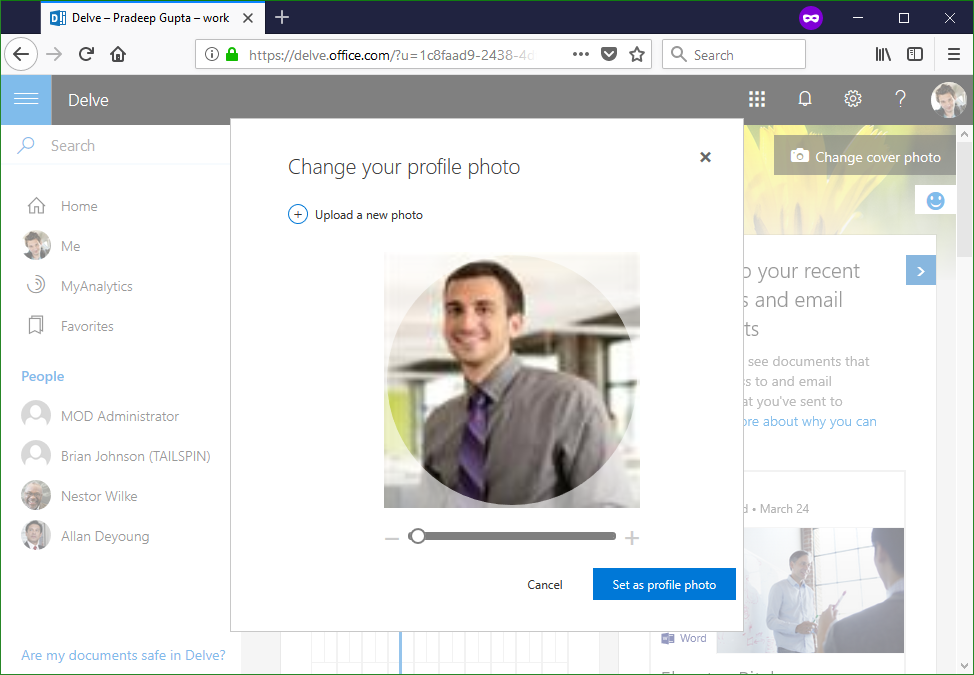Toggle the Delve hamburger navigation menu
This screenshot has width=974, height=675.
pos(26,99)
